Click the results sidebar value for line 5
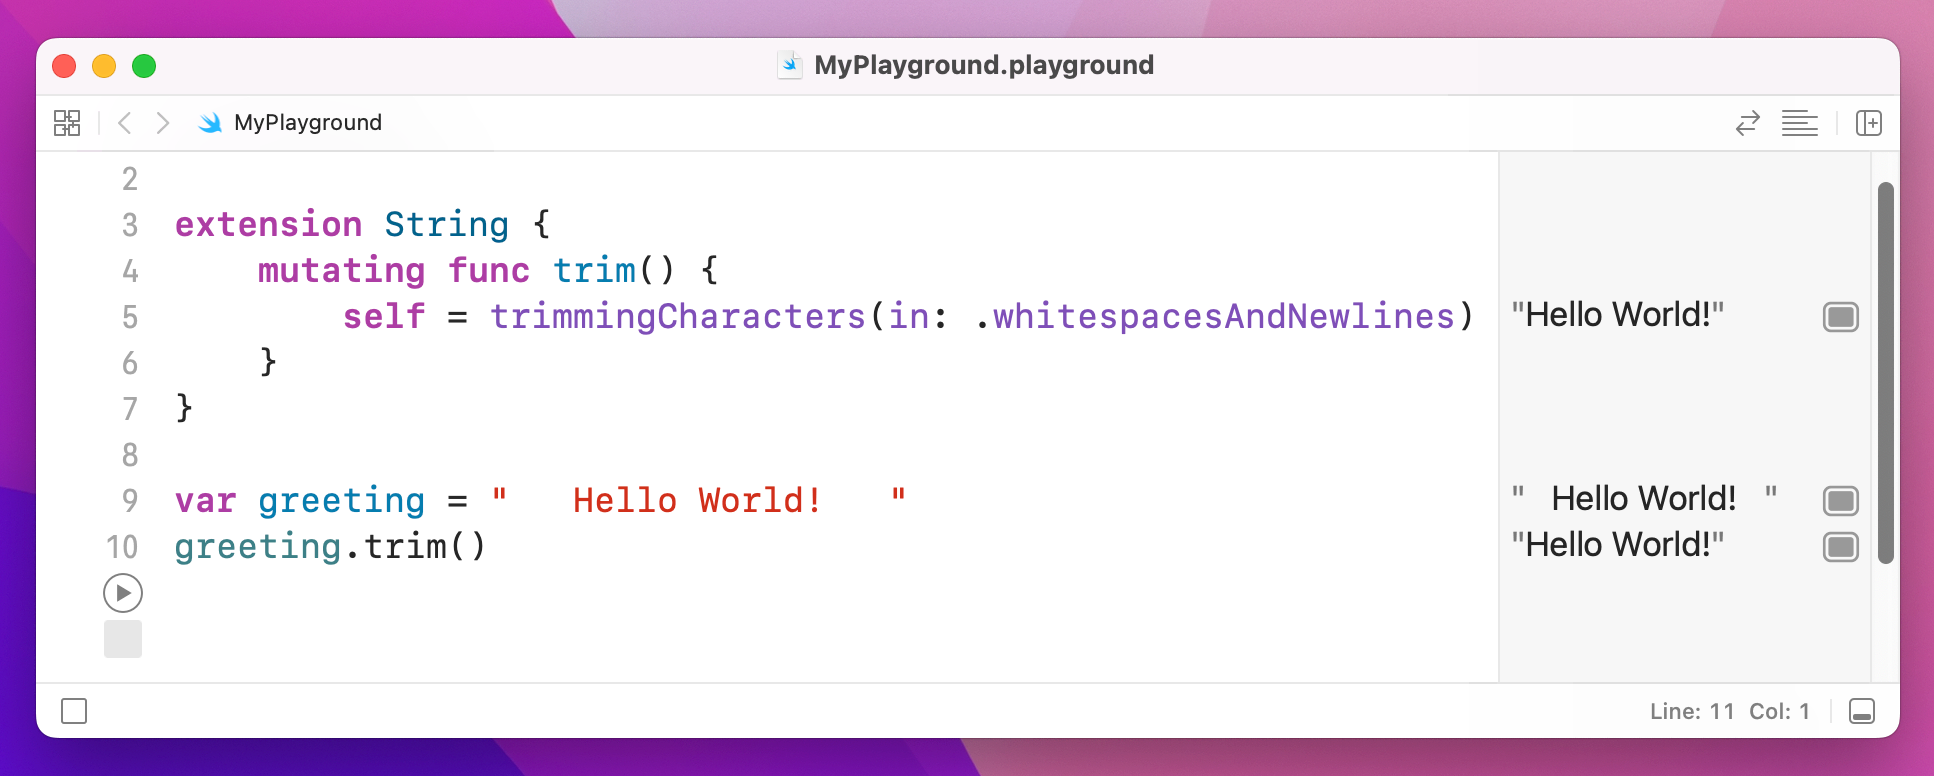This screenshot has height=776, width=1934. coord(1618,315)
